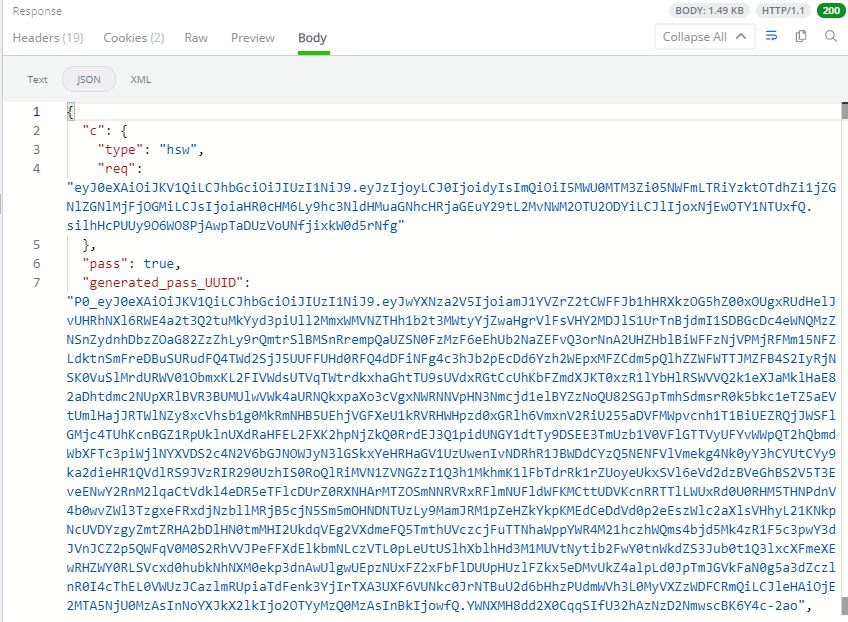Open the Raw response tab
The height and width of the screenshot is (622, 848).
[x=195, y=37]
